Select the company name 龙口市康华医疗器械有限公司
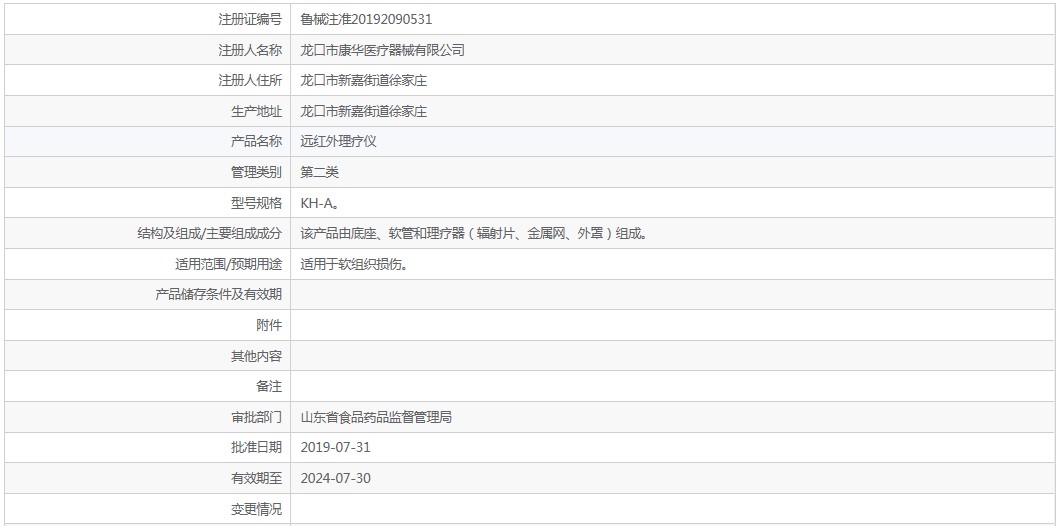Viewport: 1057px width, 526px height. [x=382, y=50]
